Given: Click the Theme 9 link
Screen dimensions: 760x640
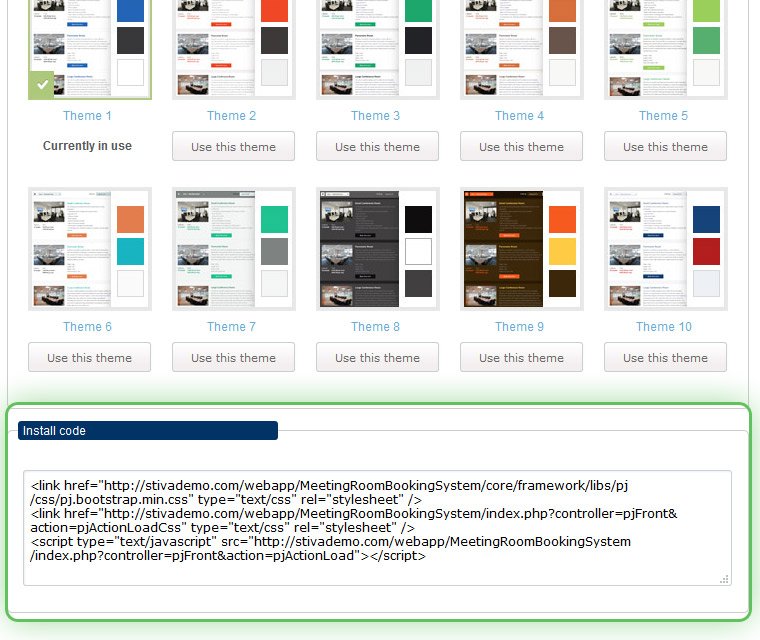Looking at the screenshot, I should click(519, 327).
